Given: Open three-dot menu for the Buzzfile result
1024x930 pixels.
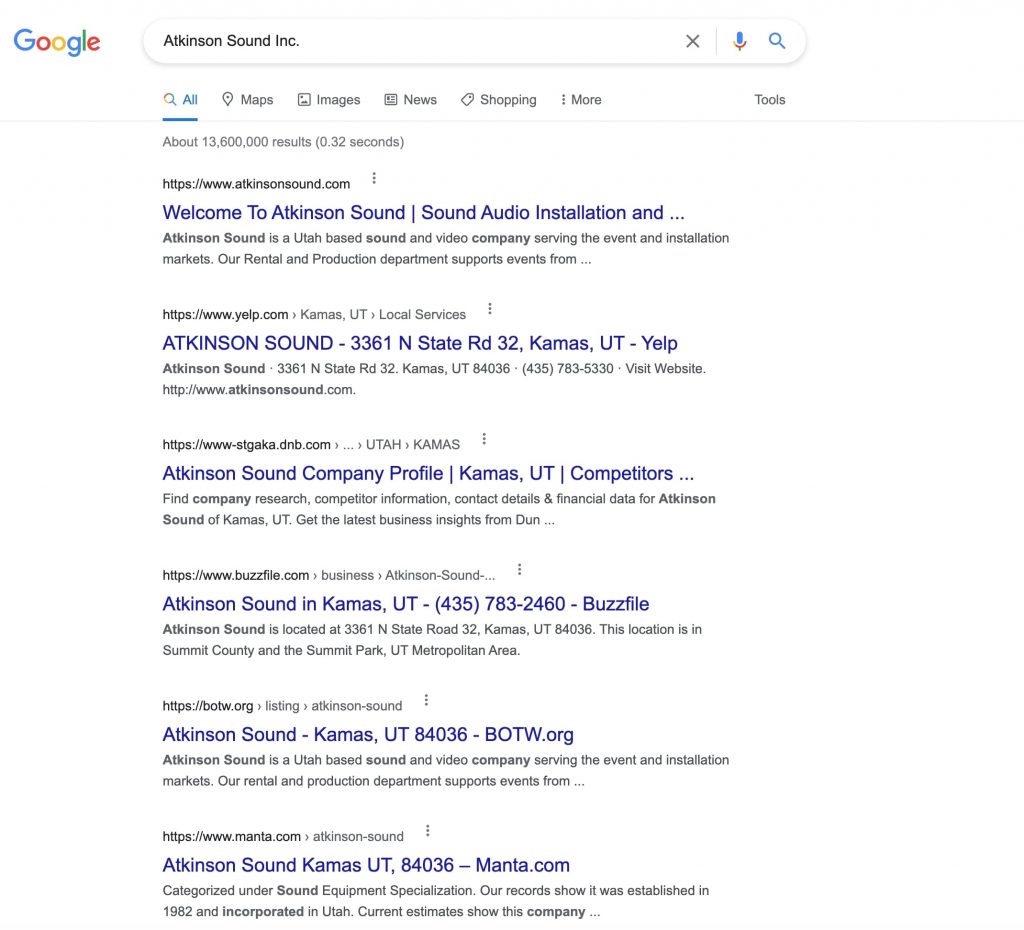Looking at the screenshot, I should [519, 569].
